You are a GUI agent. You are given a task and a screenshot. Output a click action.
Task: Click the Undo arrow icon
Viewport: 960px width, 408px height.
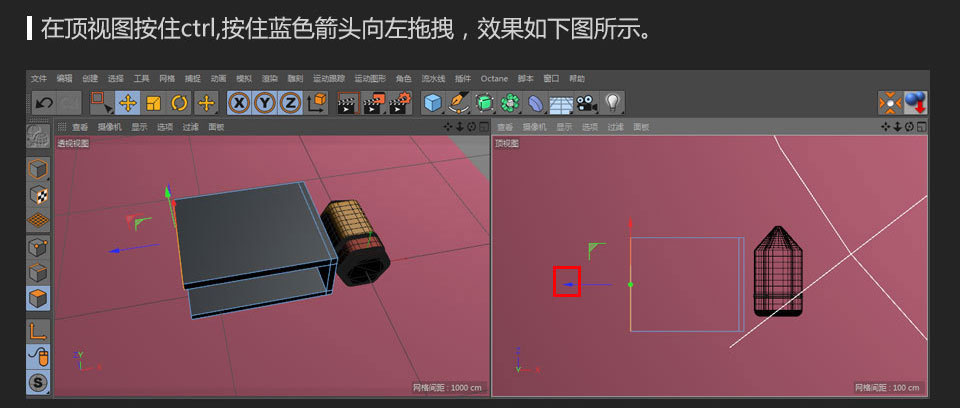click(44, 103)
